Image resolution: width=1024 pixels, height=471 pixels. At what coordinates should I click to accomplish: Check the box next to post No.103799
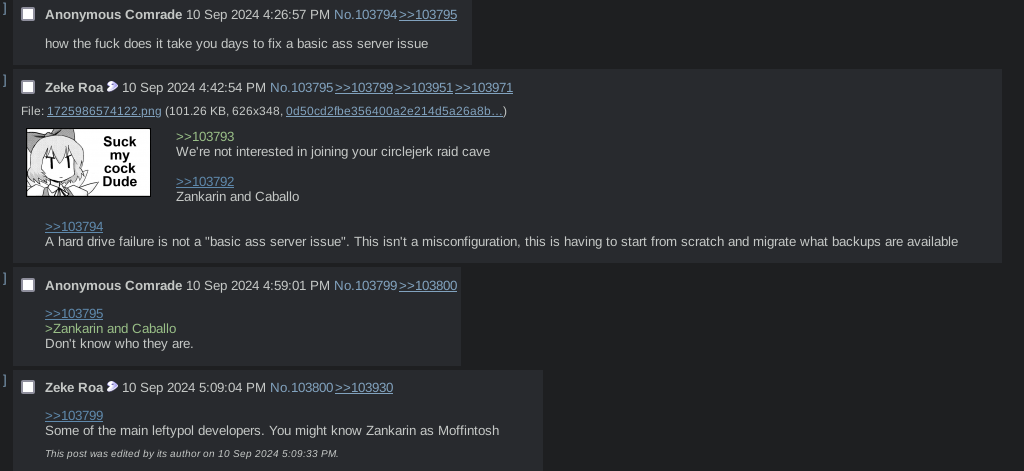(28, 286)
